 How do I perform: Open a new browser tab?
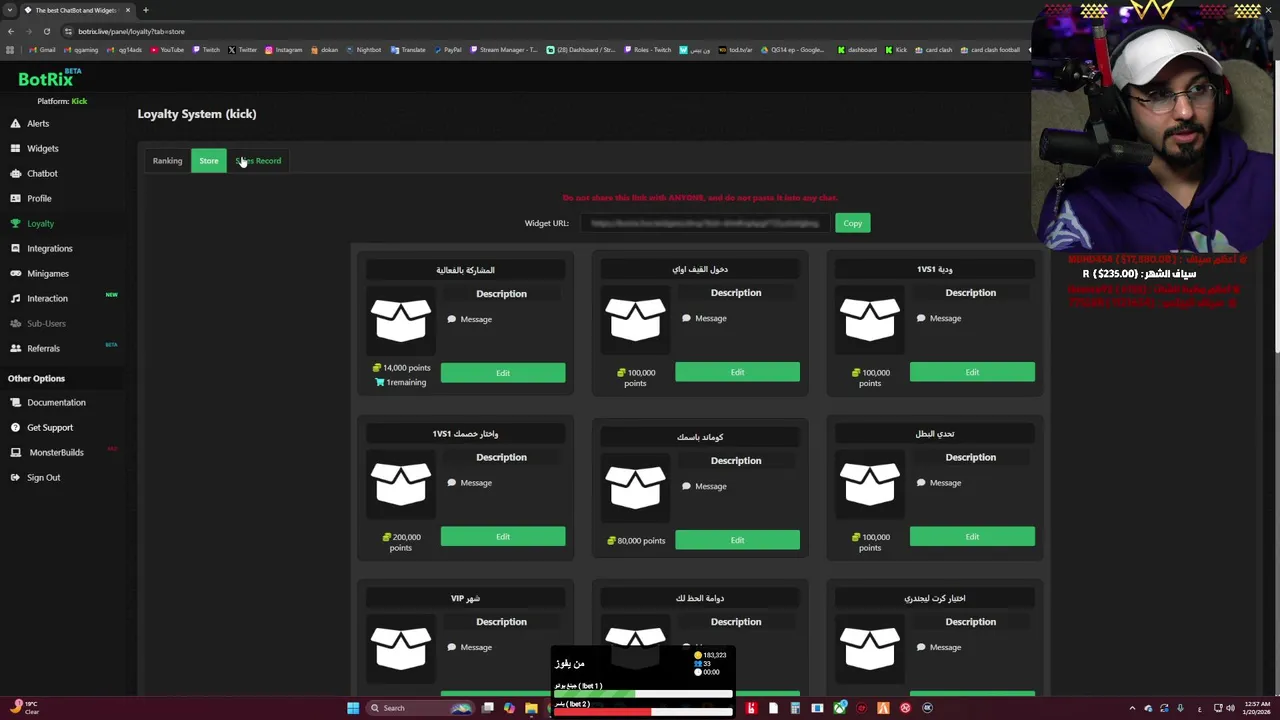pos(145,10)
